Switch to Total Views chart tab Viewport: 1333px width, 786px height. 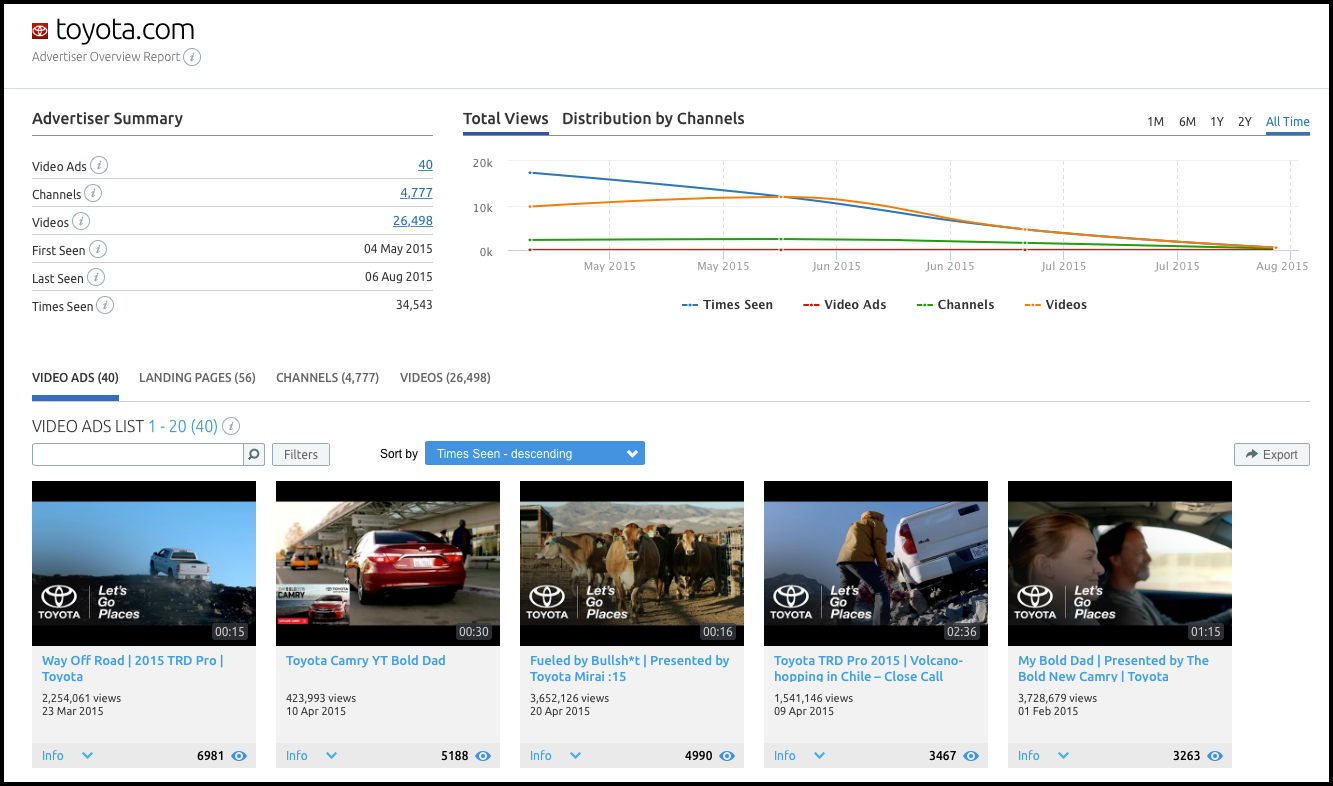[x=506, y=119]
